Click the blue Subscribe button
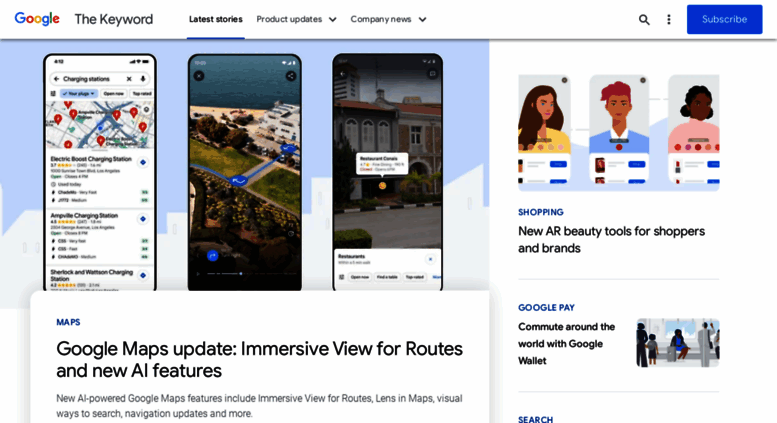The image size is (777, 423). (724, 19)
